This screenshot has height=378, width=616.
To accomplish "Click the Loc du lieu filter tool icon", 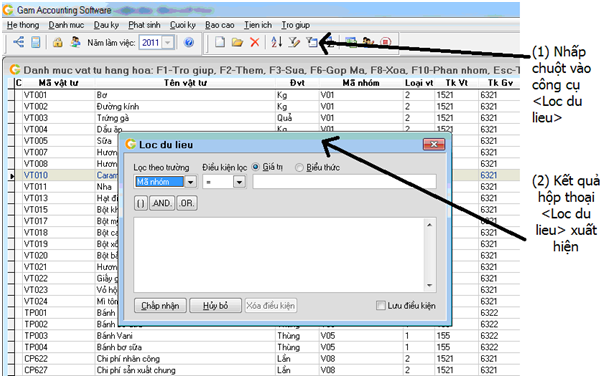I will tap(312, 42).
